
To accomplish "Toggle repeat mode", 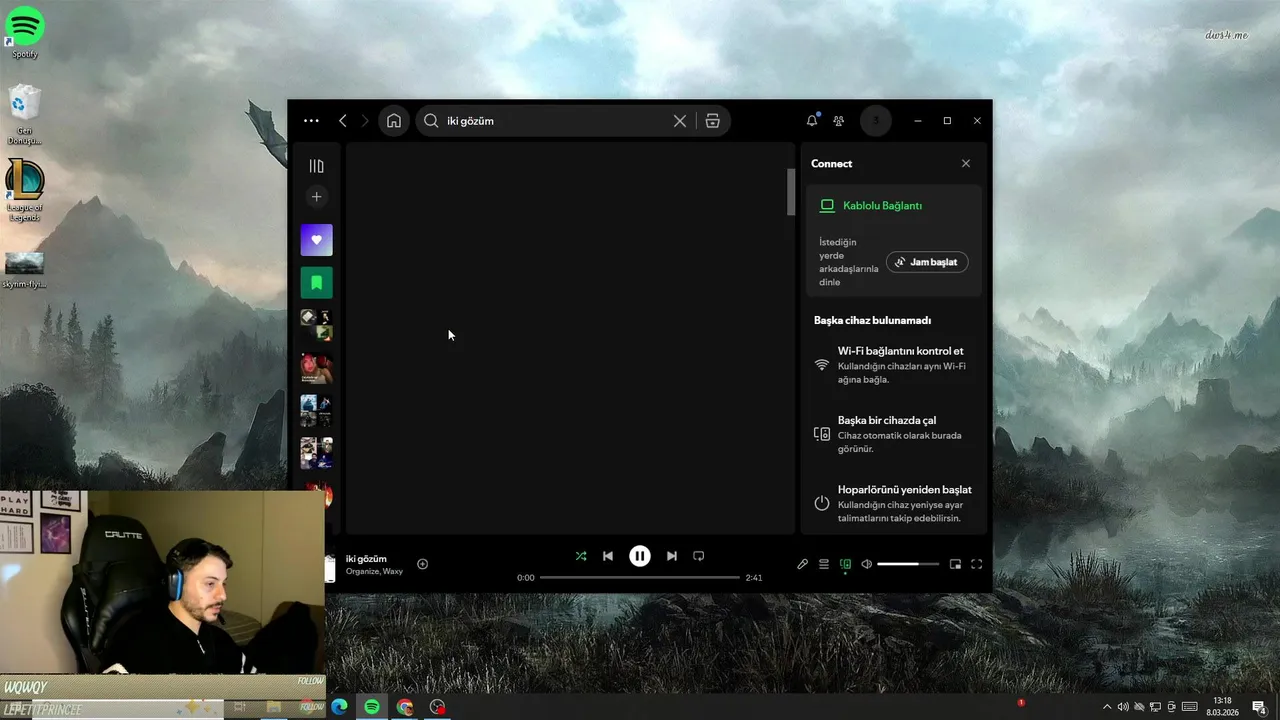I will [699, 556].
